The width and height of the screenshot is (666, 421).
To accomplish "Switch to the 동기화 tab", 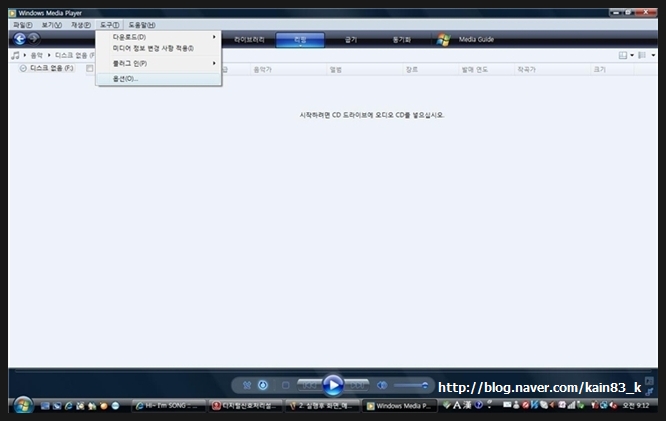I will click(x=401, y=40).
